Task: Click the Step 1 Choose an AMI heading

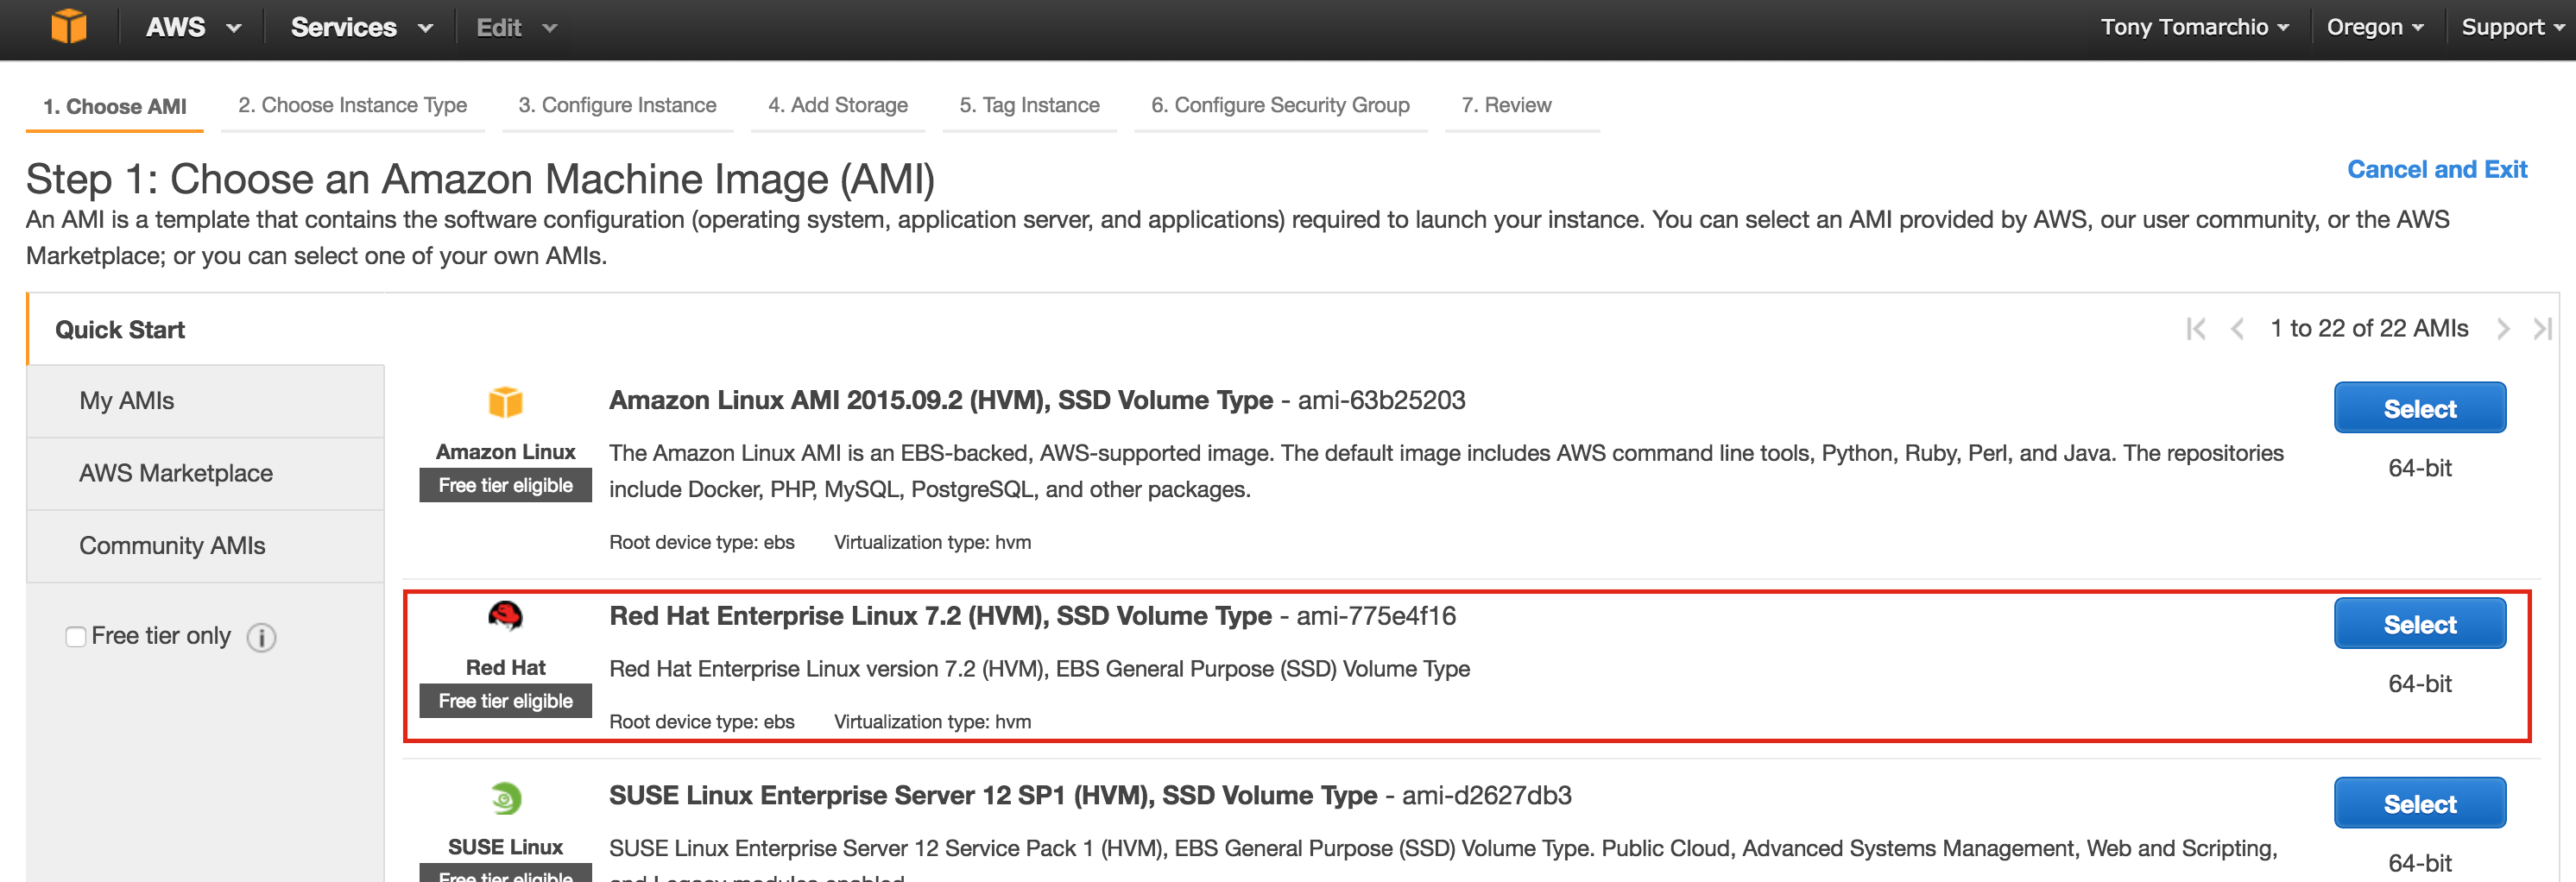Action: [x=480, y=180]
